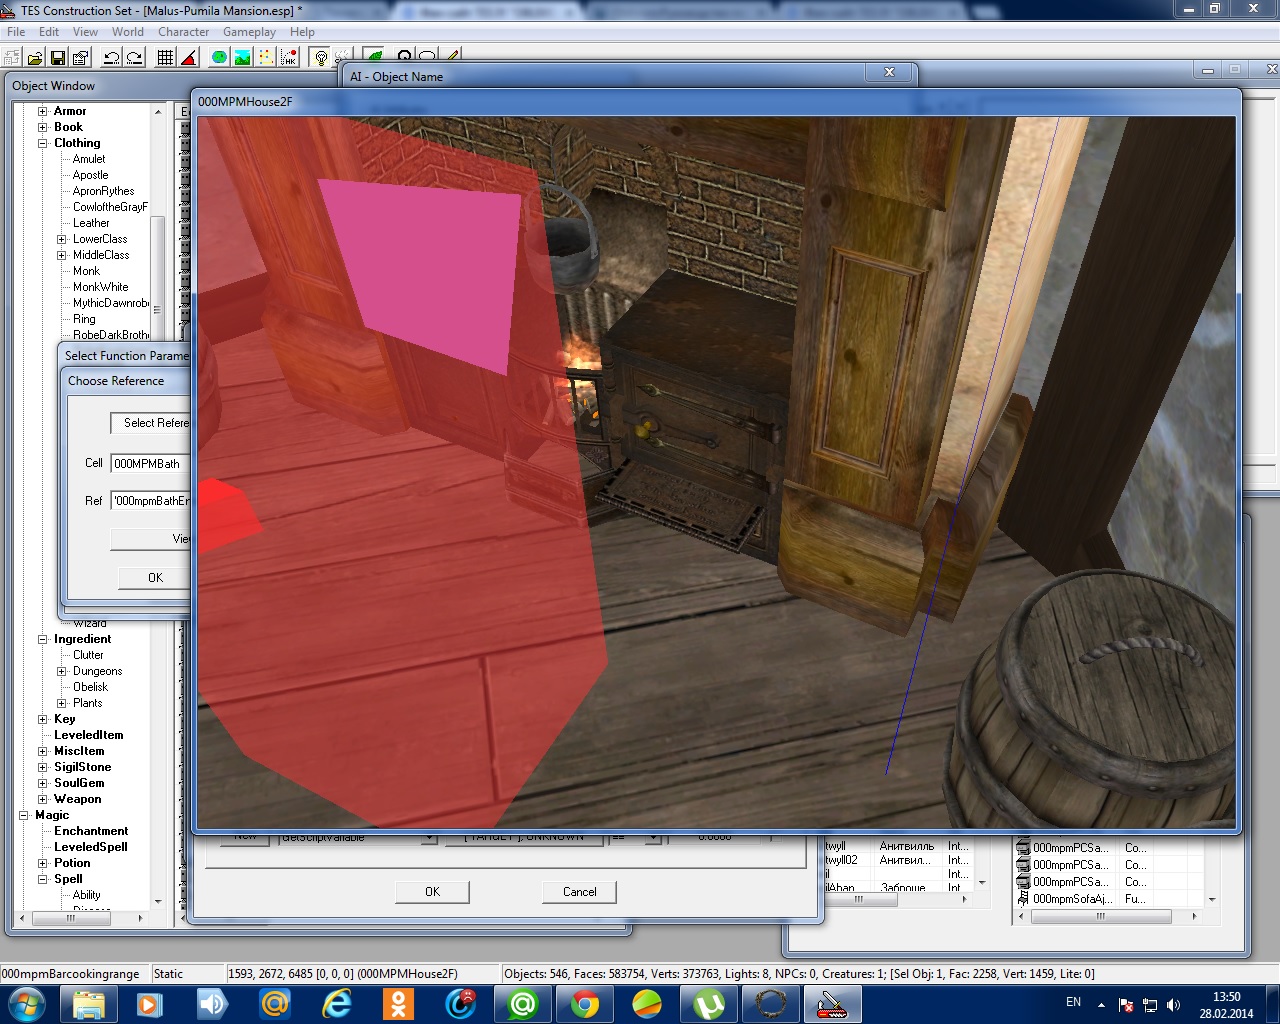
Task: Open the World menu
Action: click(128, 32)
